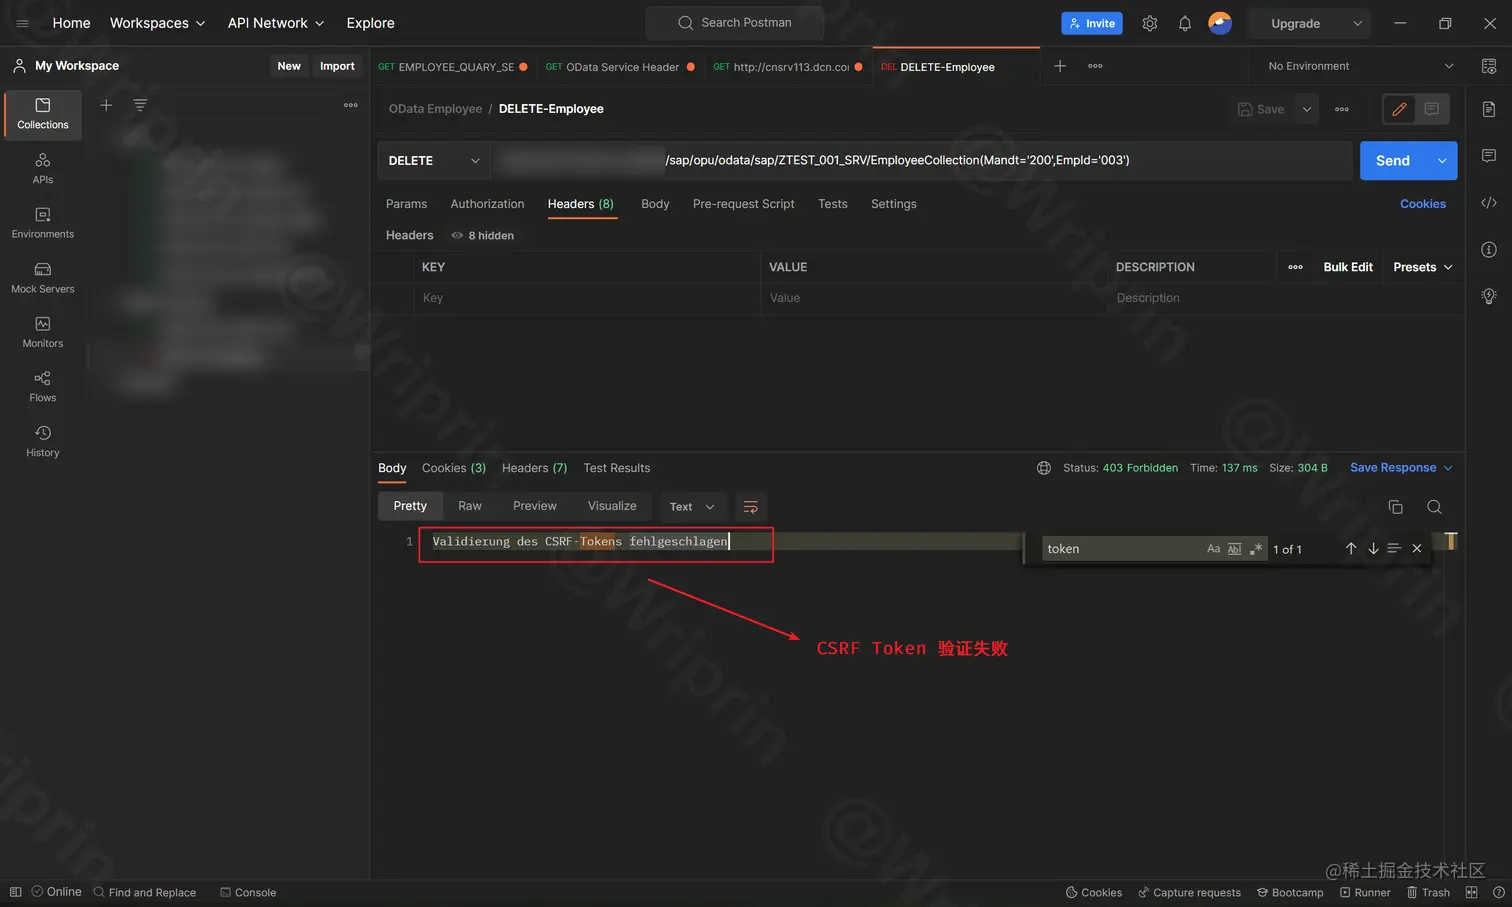1512x907 pixels.
Task: Go to the next search match
Action: click(x=1373, y=548)
